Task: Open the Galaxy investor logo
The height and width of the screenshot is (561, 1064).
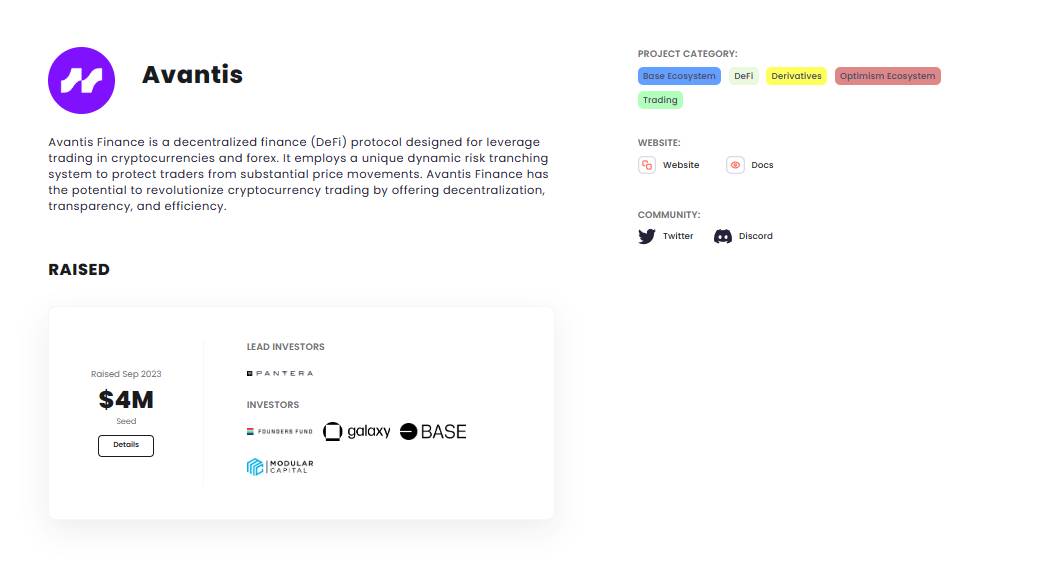Action: tap(357, 431)
